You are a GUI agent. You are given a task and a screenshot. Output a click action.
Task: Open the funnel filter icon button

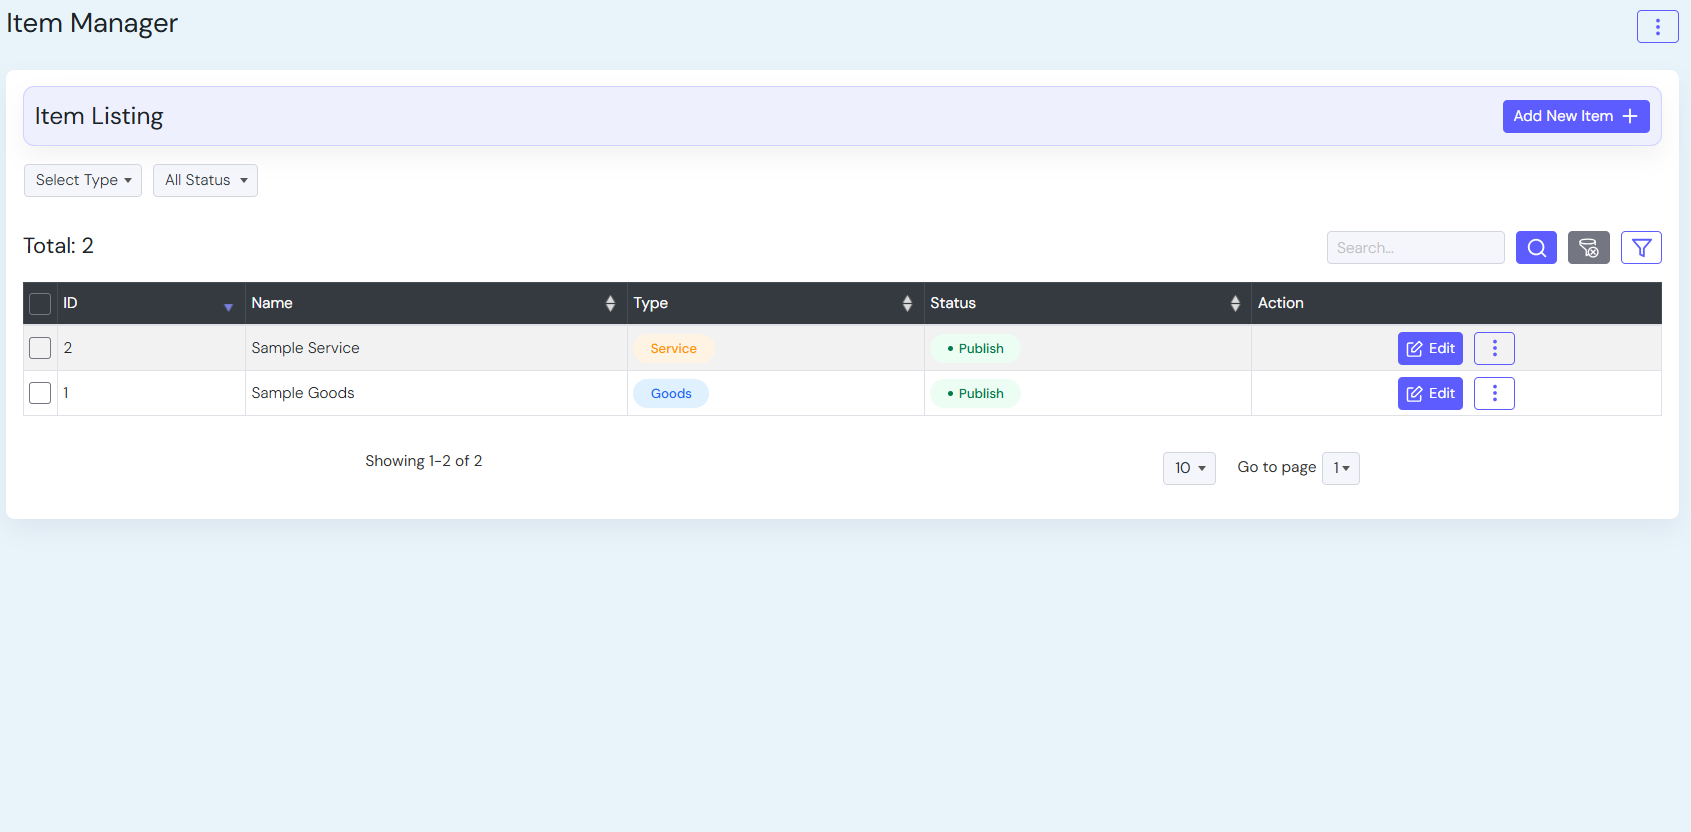[x=1641, y=248]
